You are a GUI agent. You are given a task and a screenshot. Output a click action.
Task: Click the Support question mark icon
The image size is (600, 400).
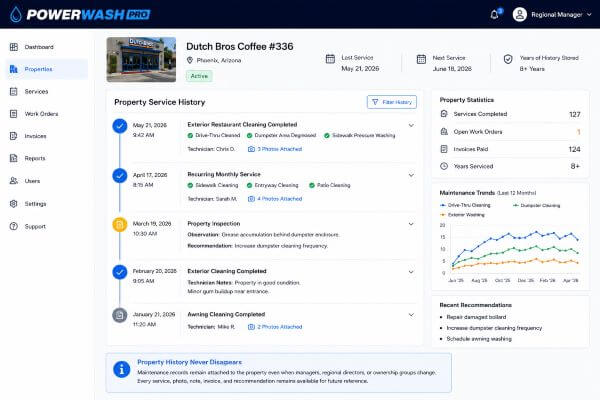point(13,226)
